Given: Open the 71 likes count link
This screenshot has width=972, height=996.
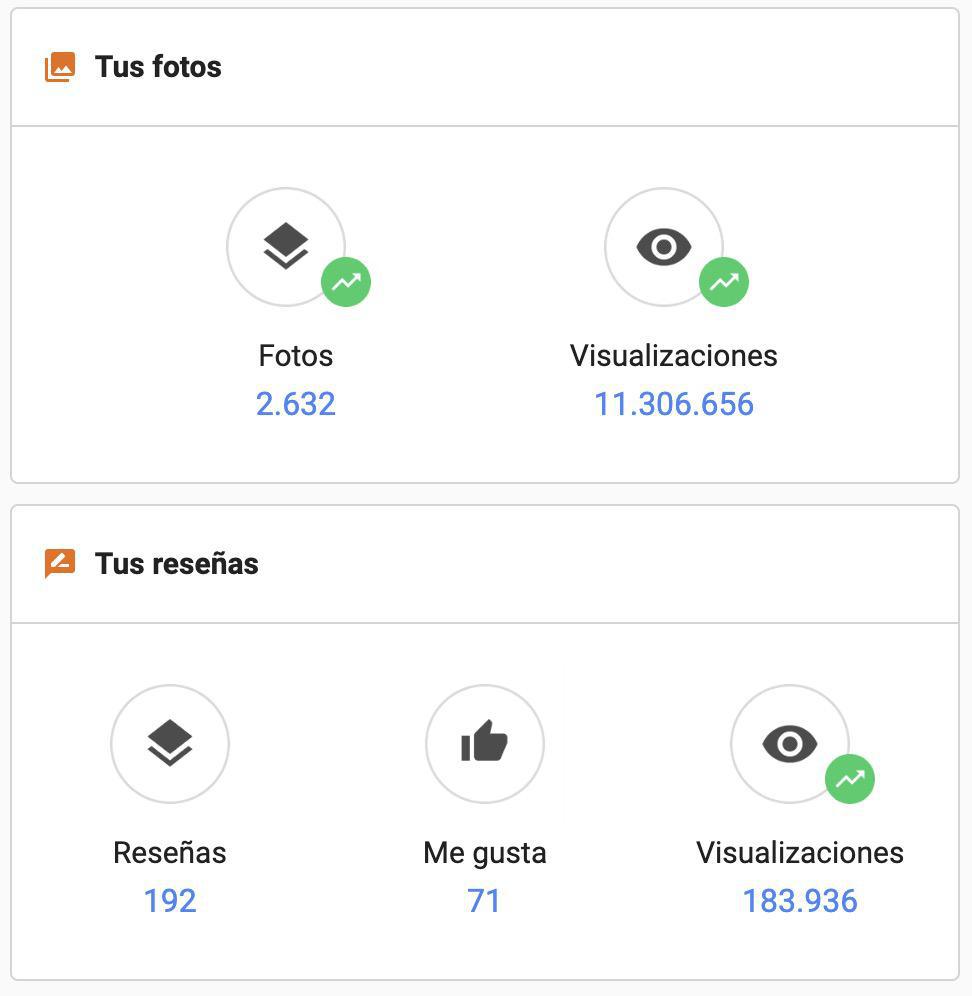Looking at the screenshot, I should coord(484,901).
